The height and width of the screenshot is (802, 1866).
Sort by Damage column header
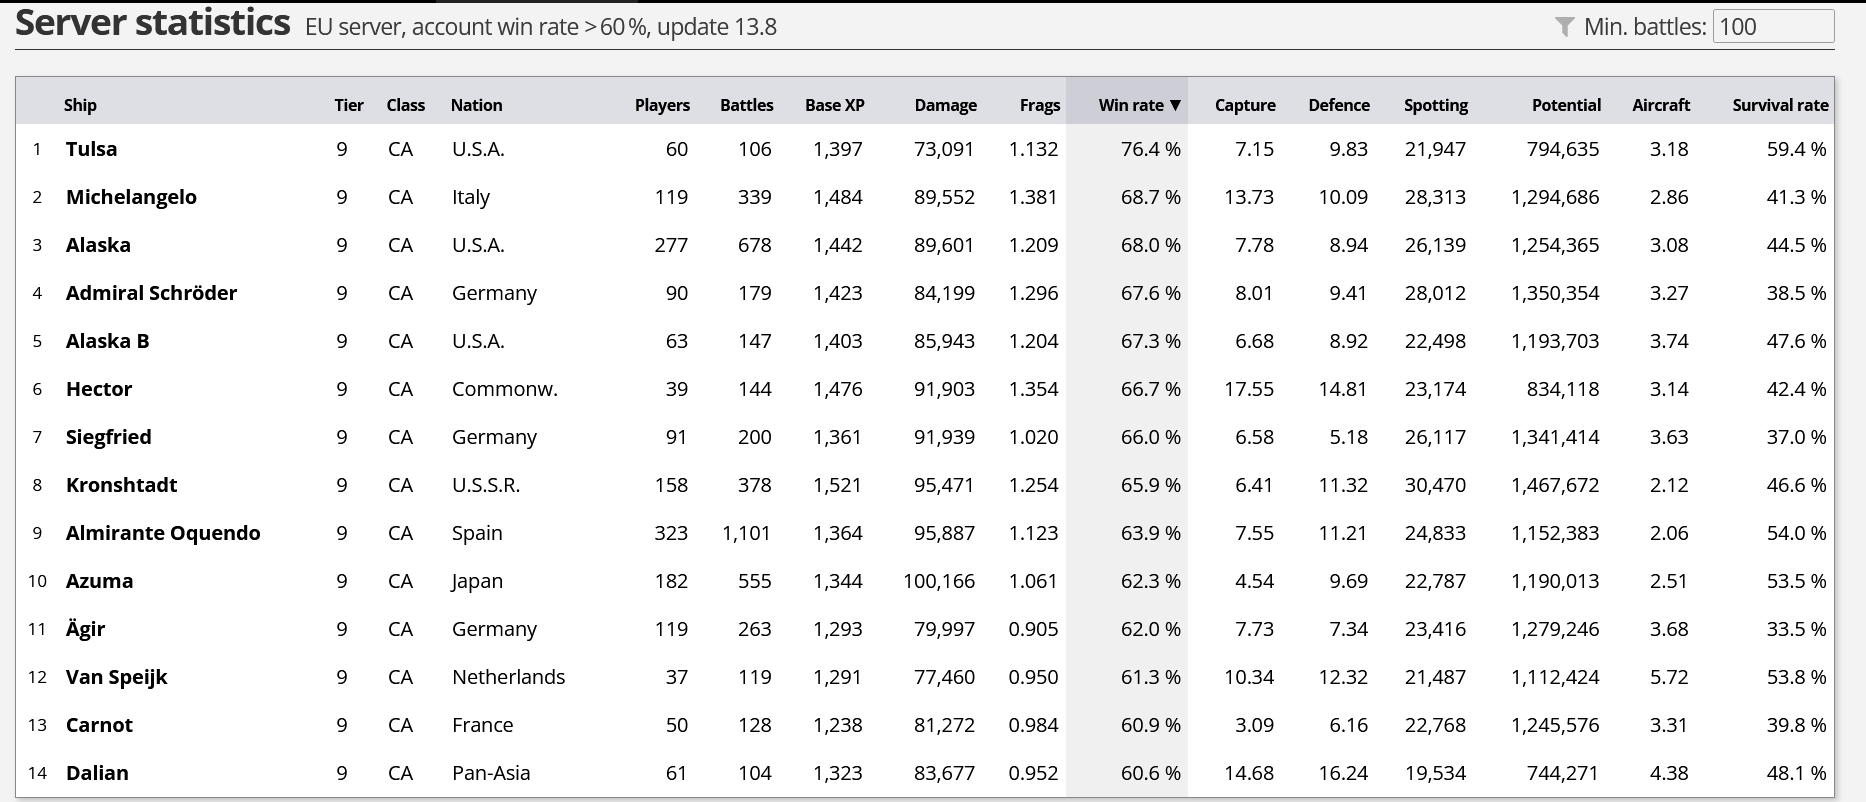coord(945,105)
